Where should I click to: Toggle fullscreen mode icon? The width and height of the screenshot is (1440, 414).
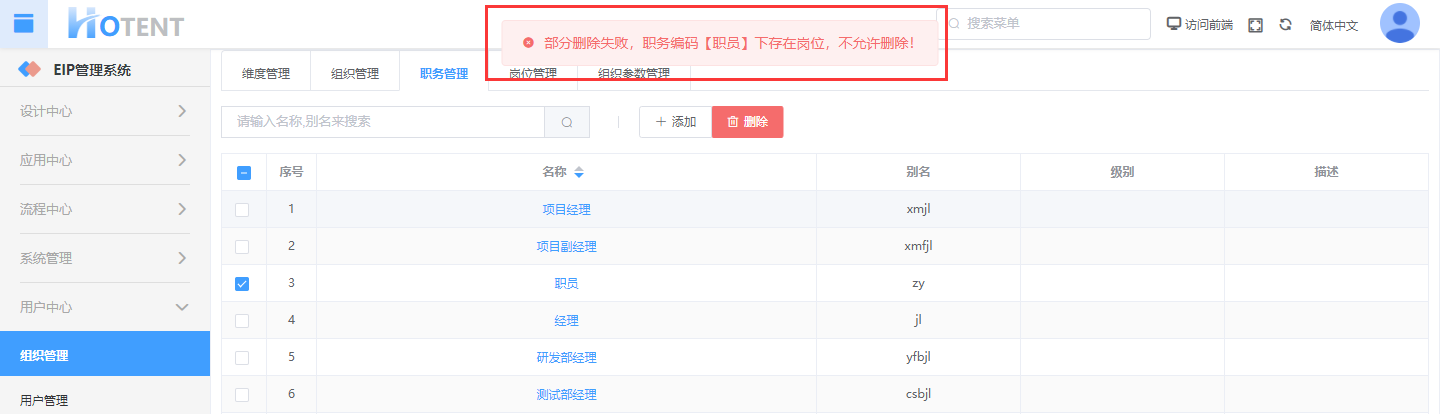pos(1256,24)
